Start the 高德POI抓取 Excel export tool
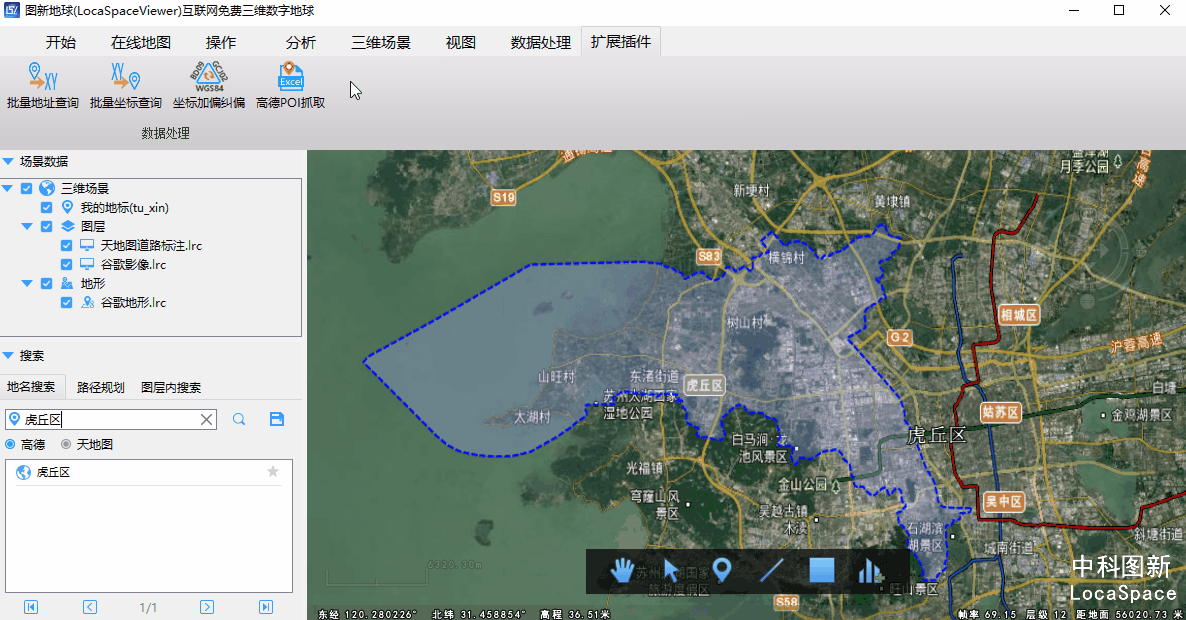 click(290, 85)
